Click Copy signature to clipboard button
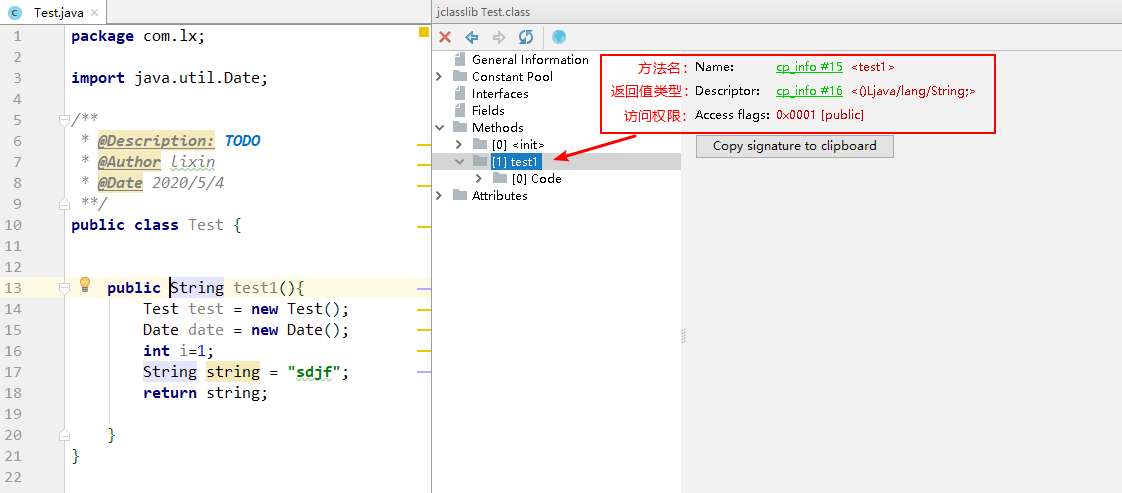 click(794, 146)
